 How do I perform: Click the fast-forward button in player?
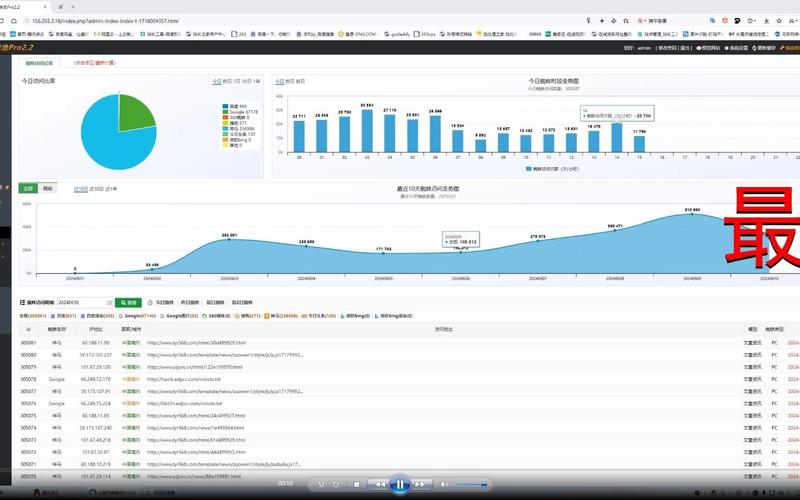click(x=421, y=484)
